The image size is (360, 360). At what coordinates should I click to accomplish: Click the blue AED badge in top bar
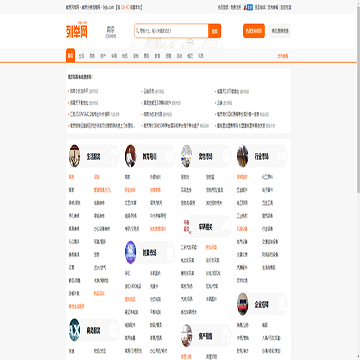pos(248,7)
